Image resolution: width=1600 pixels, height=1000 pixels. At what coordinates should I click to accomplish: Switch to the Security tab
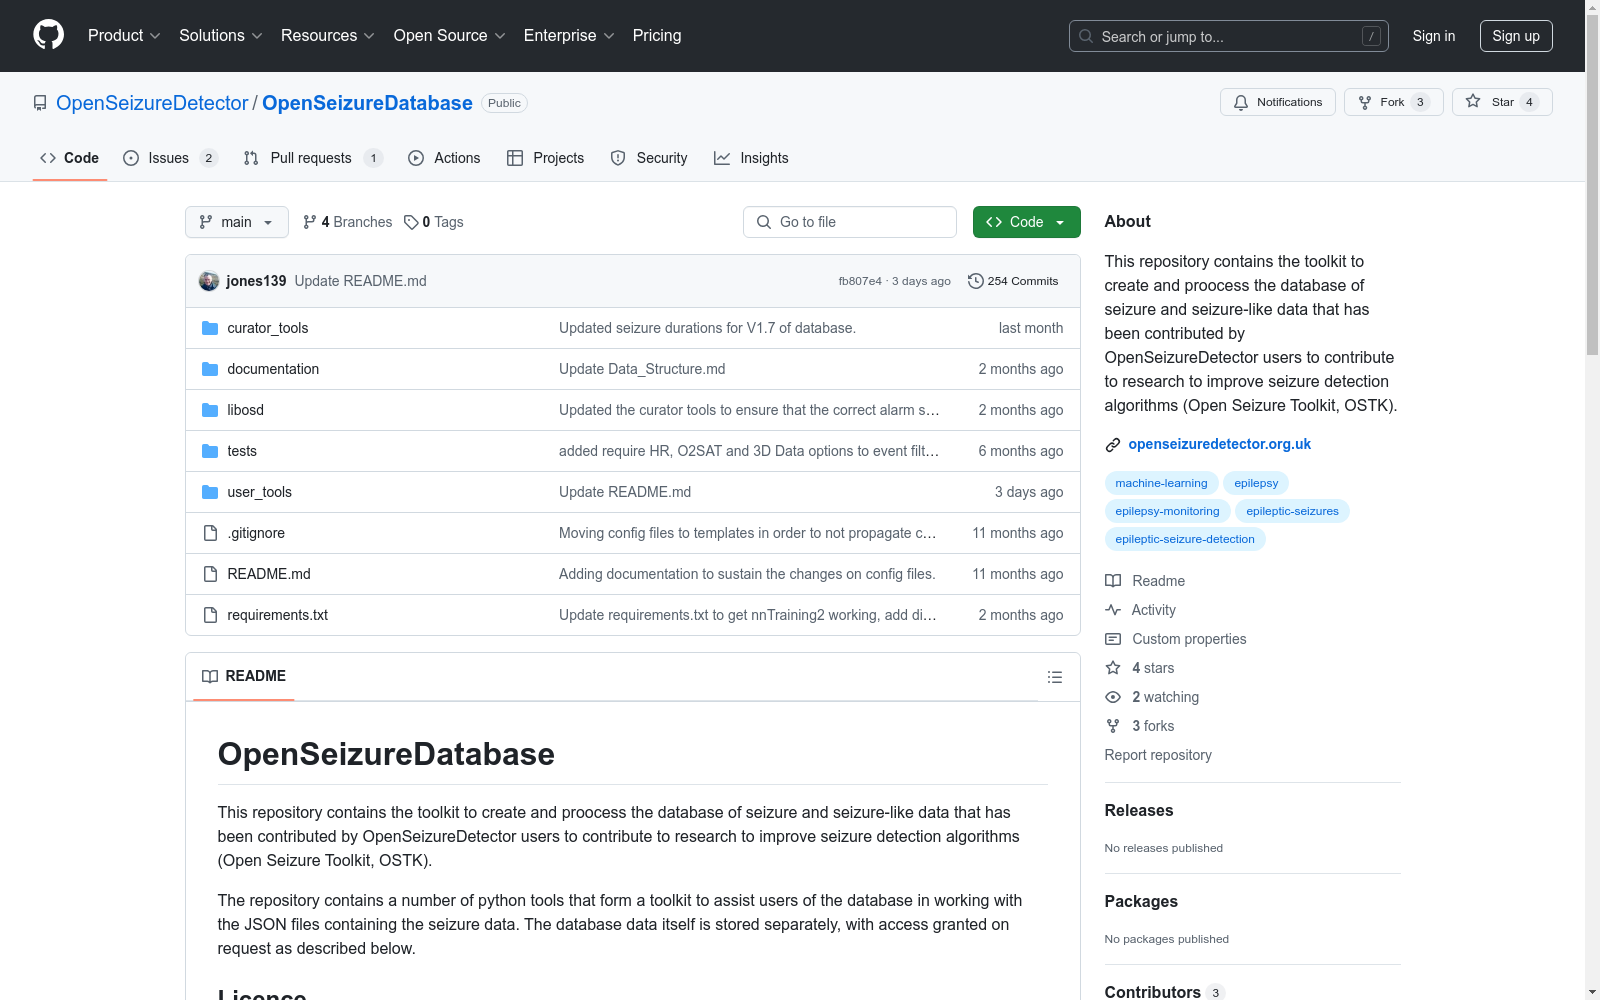(649, 158)
